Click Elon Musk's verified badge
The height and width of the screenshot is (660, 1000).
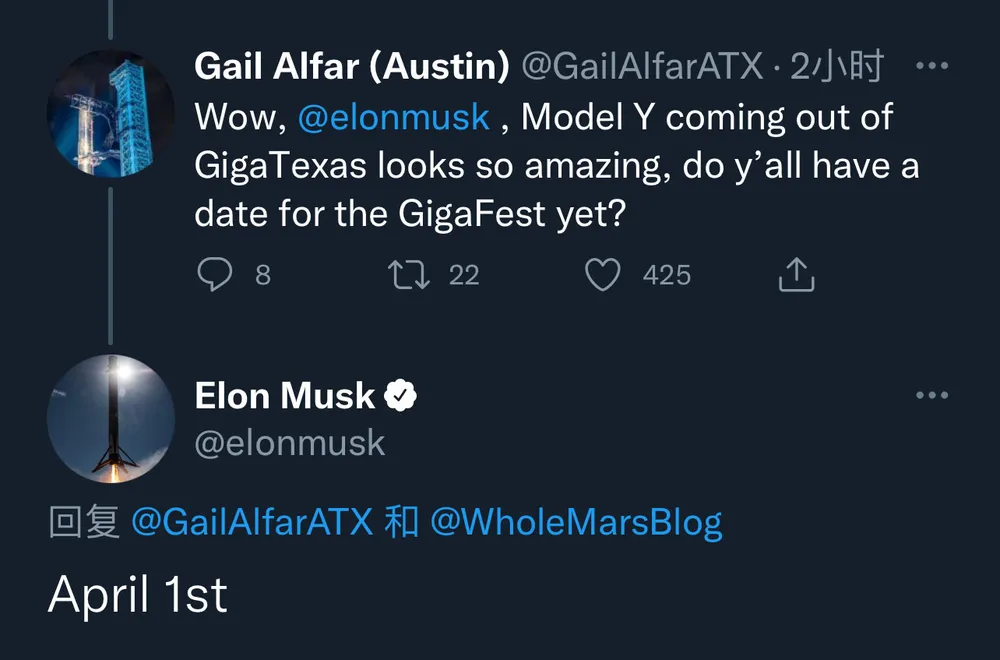coord(401,395)
